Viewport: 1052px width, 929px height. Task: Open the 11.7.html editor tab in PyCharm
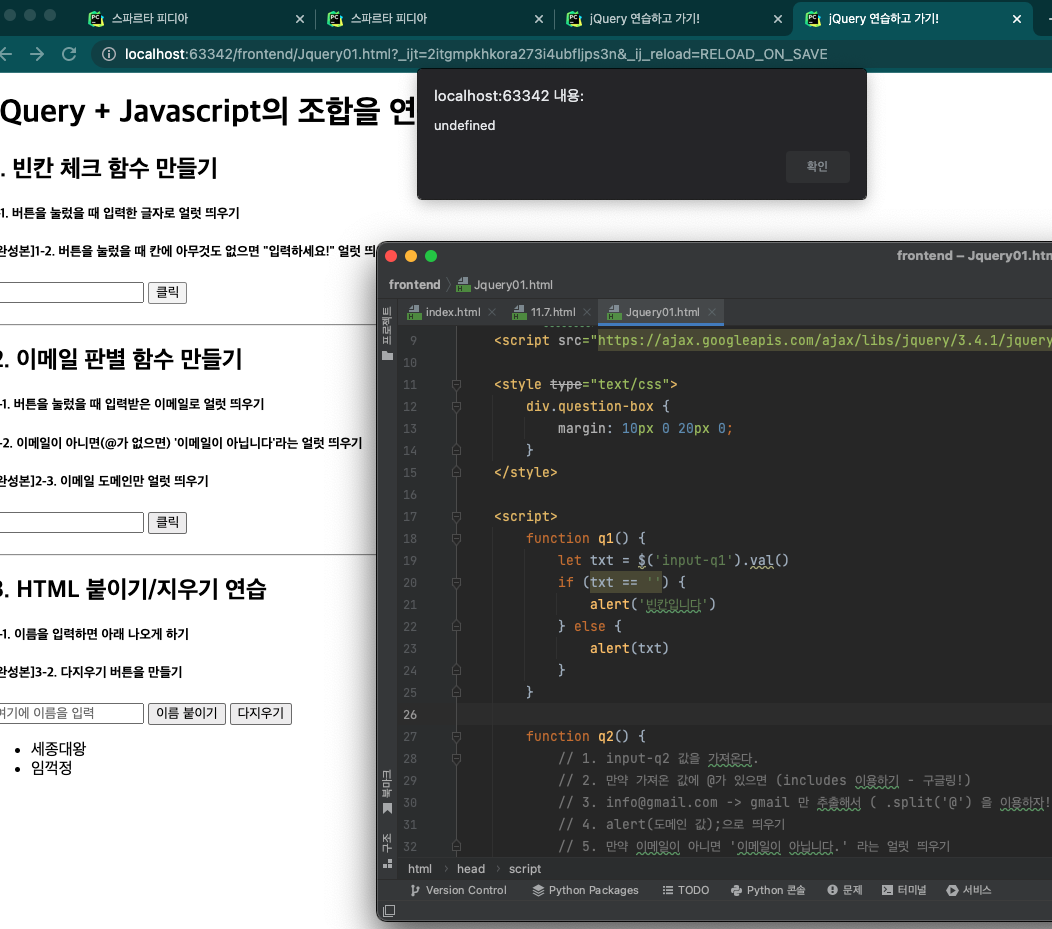553,313
